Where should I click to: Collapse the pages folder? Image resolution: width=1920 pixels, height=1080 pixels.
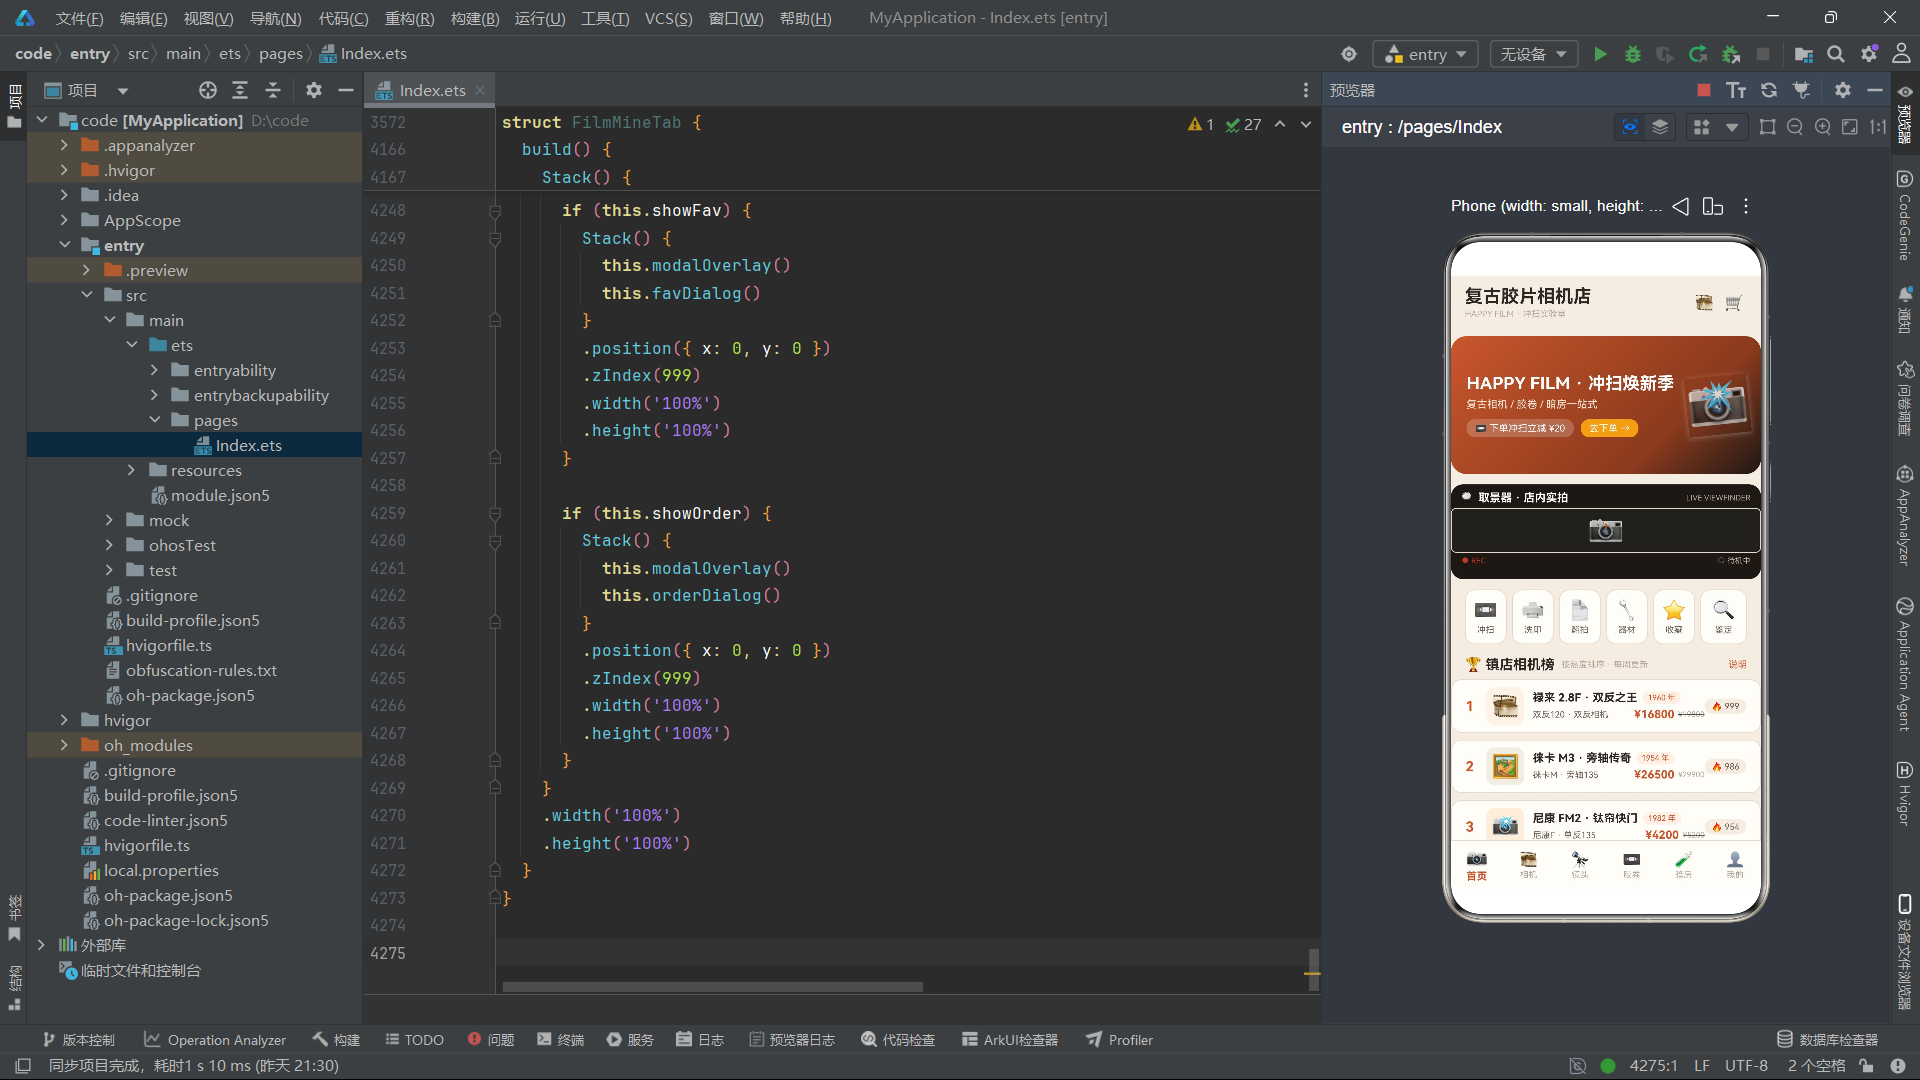point(154,420)
